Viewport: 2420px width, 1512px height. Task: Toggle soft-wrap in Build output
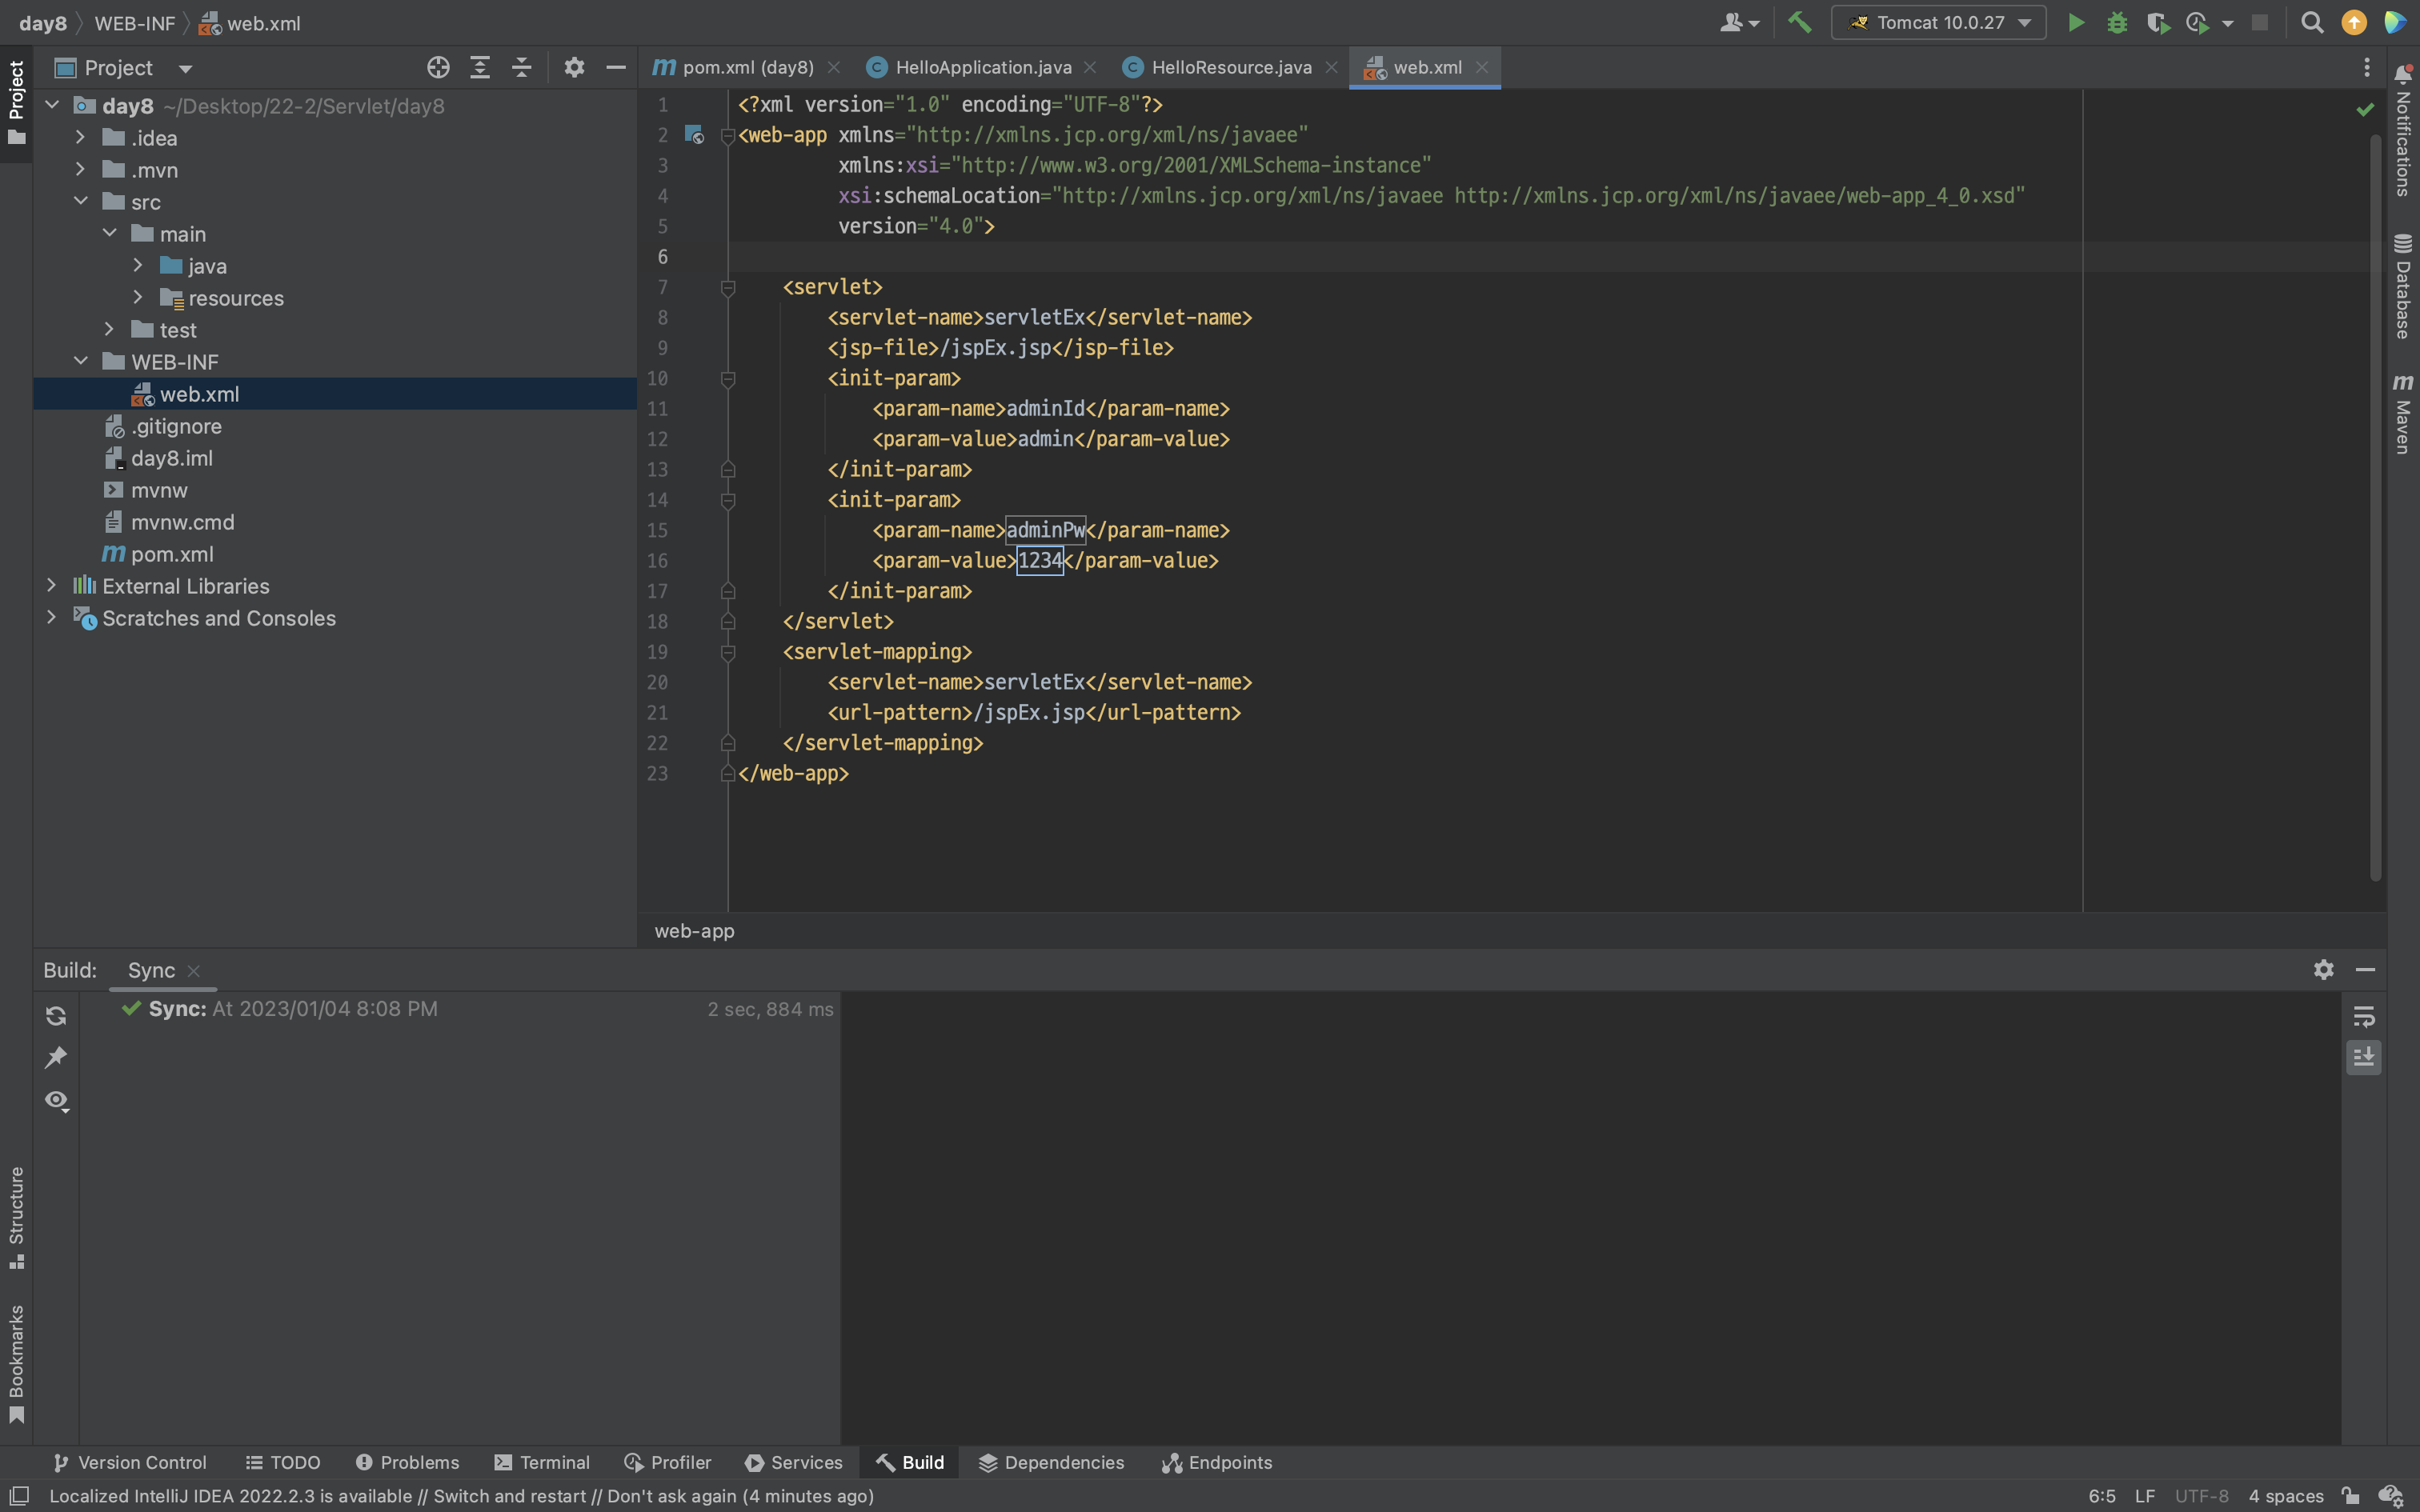(x=2363, y=1016)
